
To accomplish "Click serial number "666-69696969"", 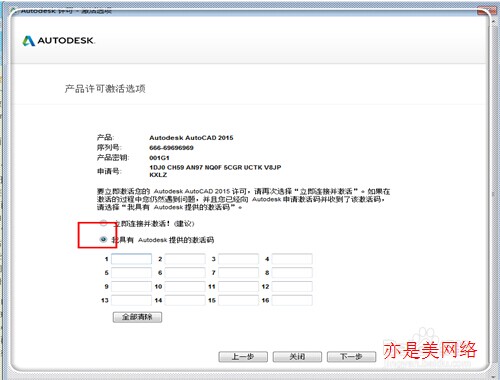I will coord(171,148).
